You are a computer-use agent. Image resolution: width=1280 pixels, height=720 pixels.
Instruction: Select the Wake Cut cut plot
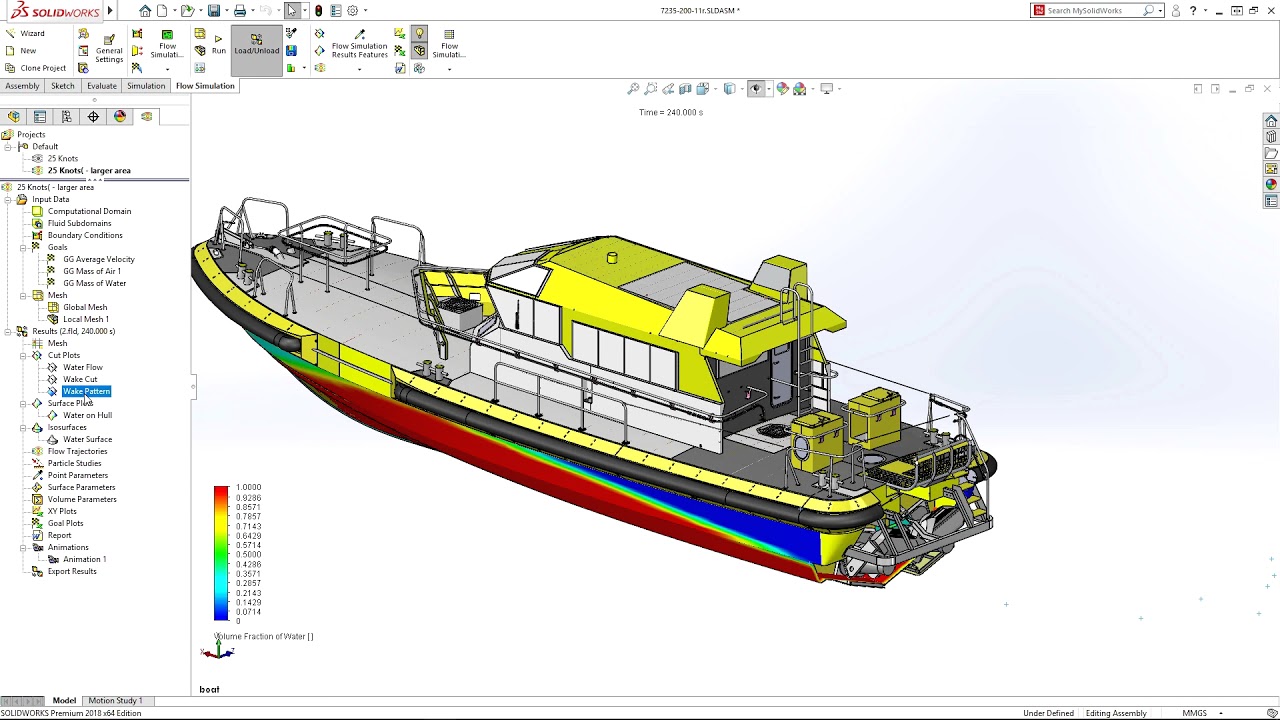(x=80, y=379)
